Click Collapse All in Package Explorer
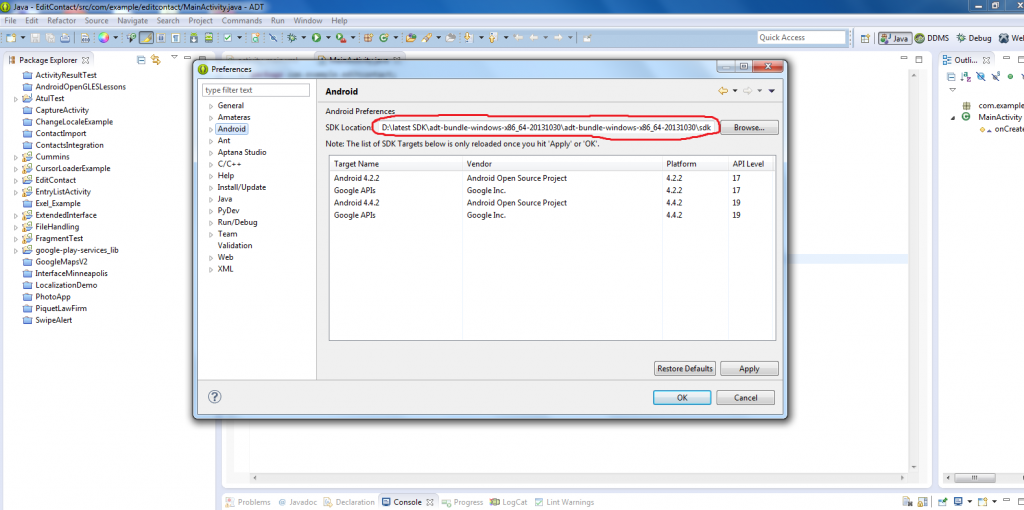The width and height of the screenshot is (1024, 510). [x=141, y=60]
